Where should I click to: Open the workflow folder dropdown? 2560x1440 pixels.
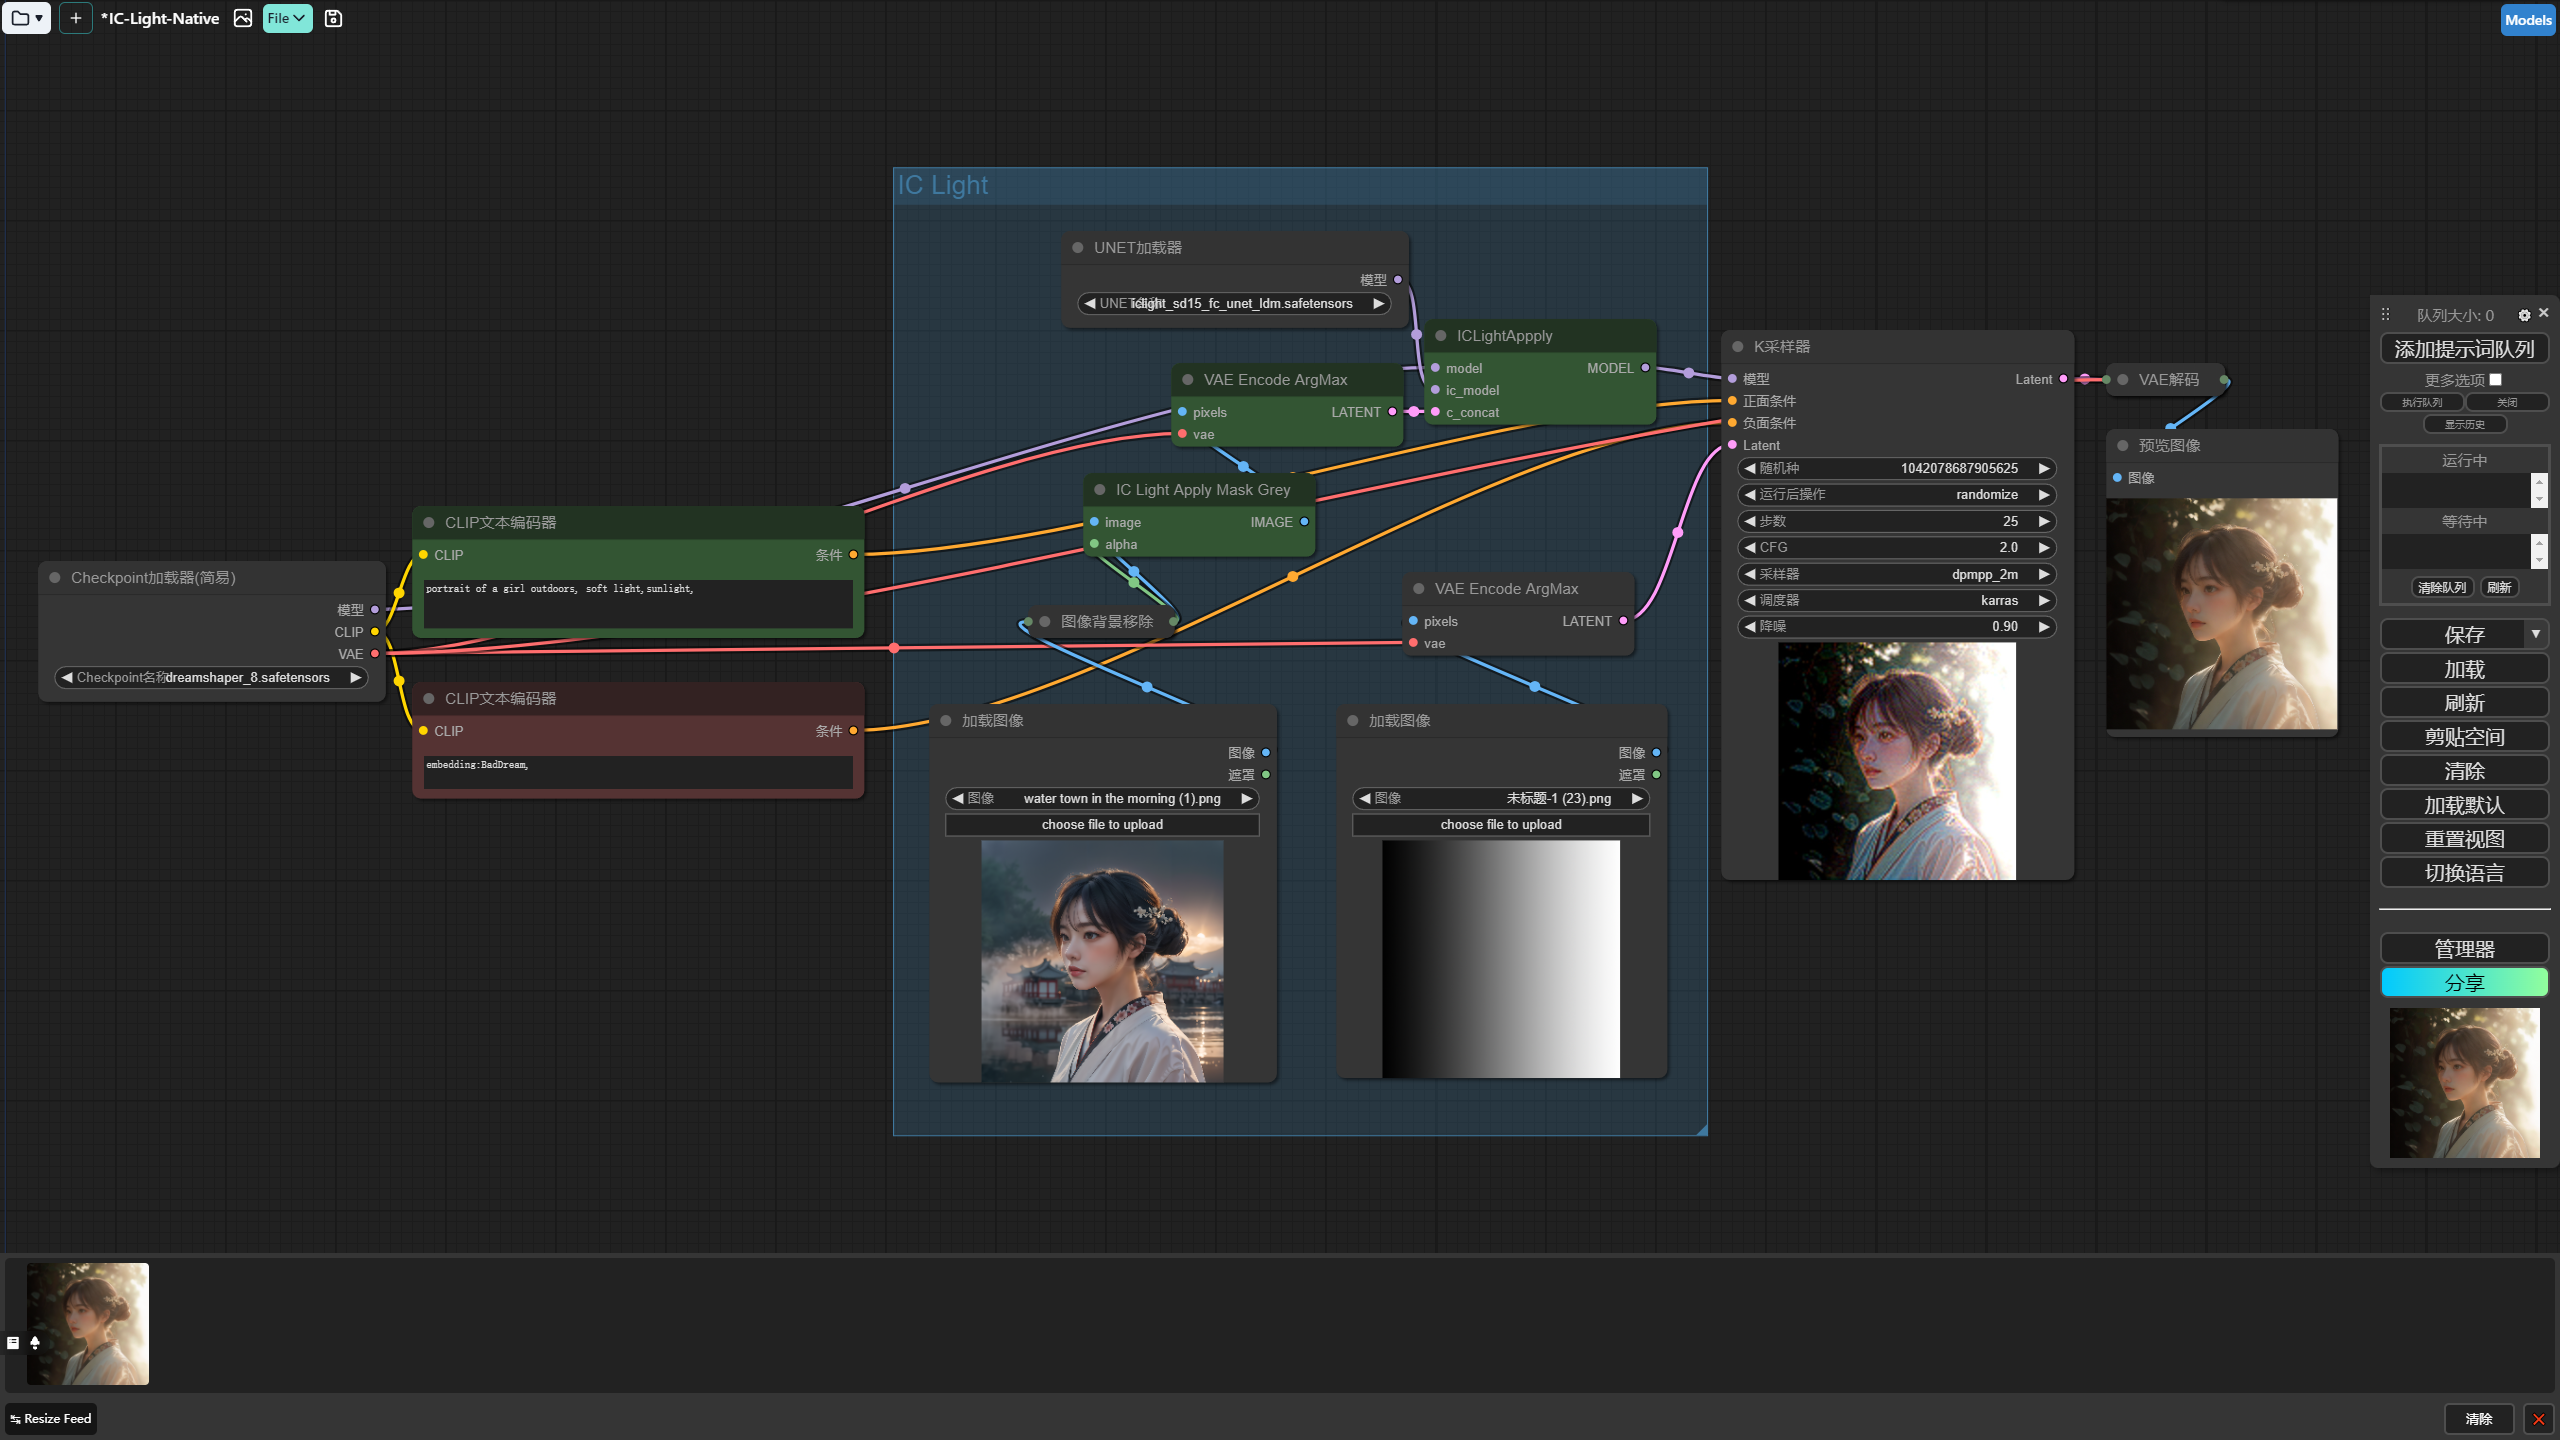(26, 18)
